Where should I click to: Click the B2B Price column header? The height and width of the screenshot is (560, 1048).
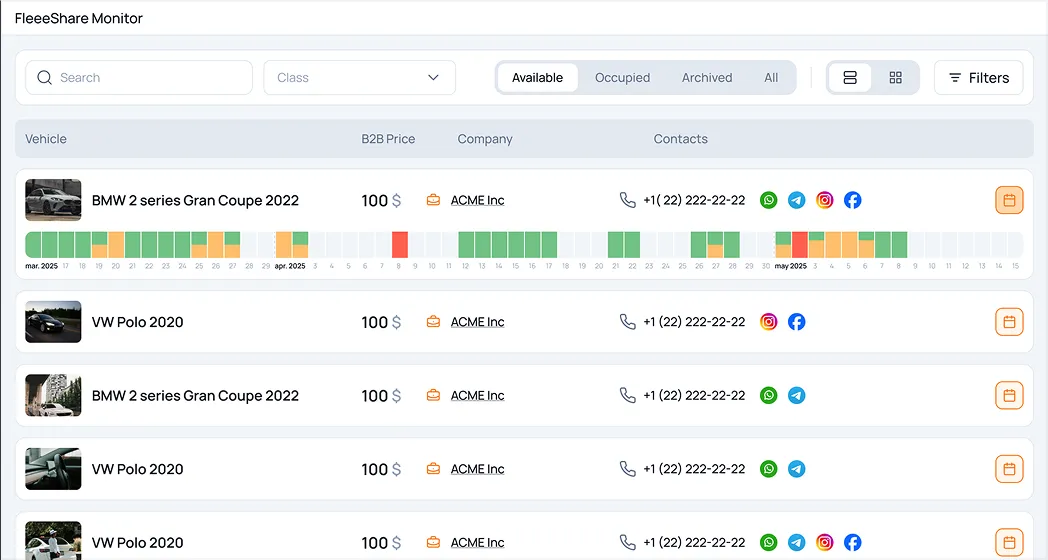[388, 139]
